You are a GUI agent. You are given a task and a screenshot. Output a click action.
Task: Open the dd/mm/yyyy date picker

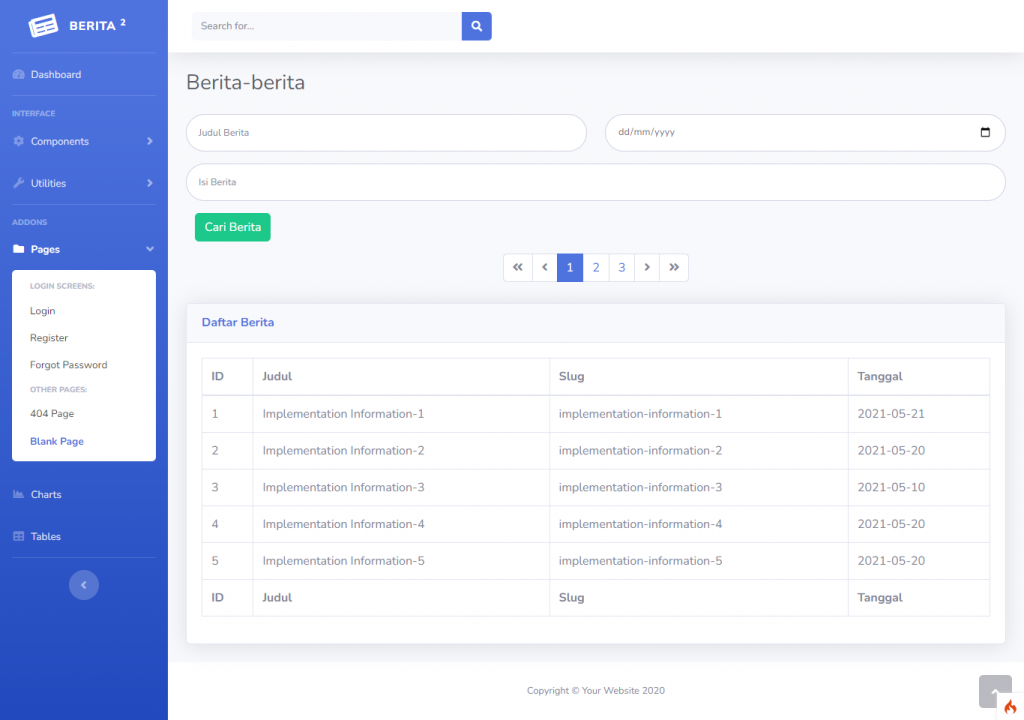coord(985,132)
